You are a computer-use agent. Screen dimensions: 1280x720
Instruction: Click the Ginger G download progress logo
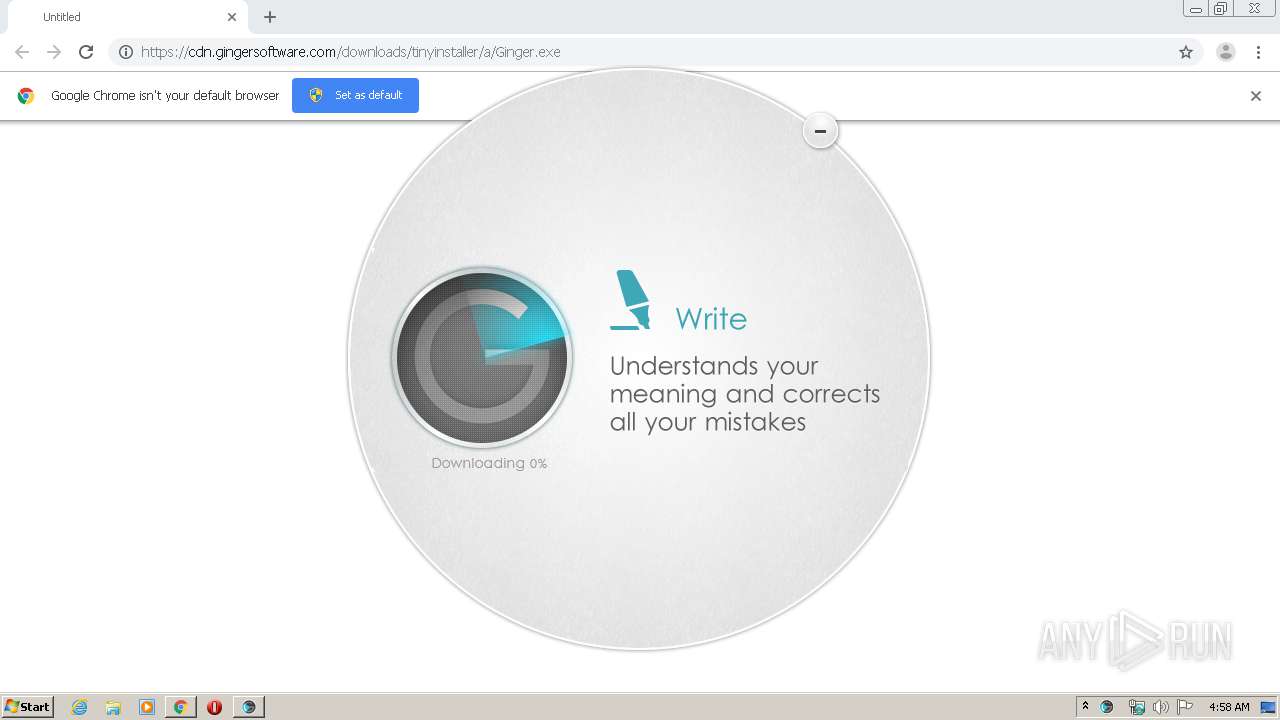tap(482, 357)
